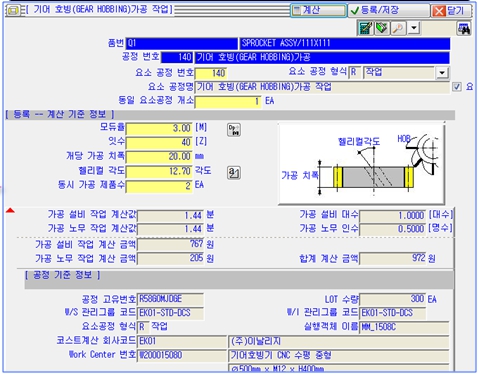Click the 잇수 field with 40
479x375 pixels.
click(x=159, y=143)
